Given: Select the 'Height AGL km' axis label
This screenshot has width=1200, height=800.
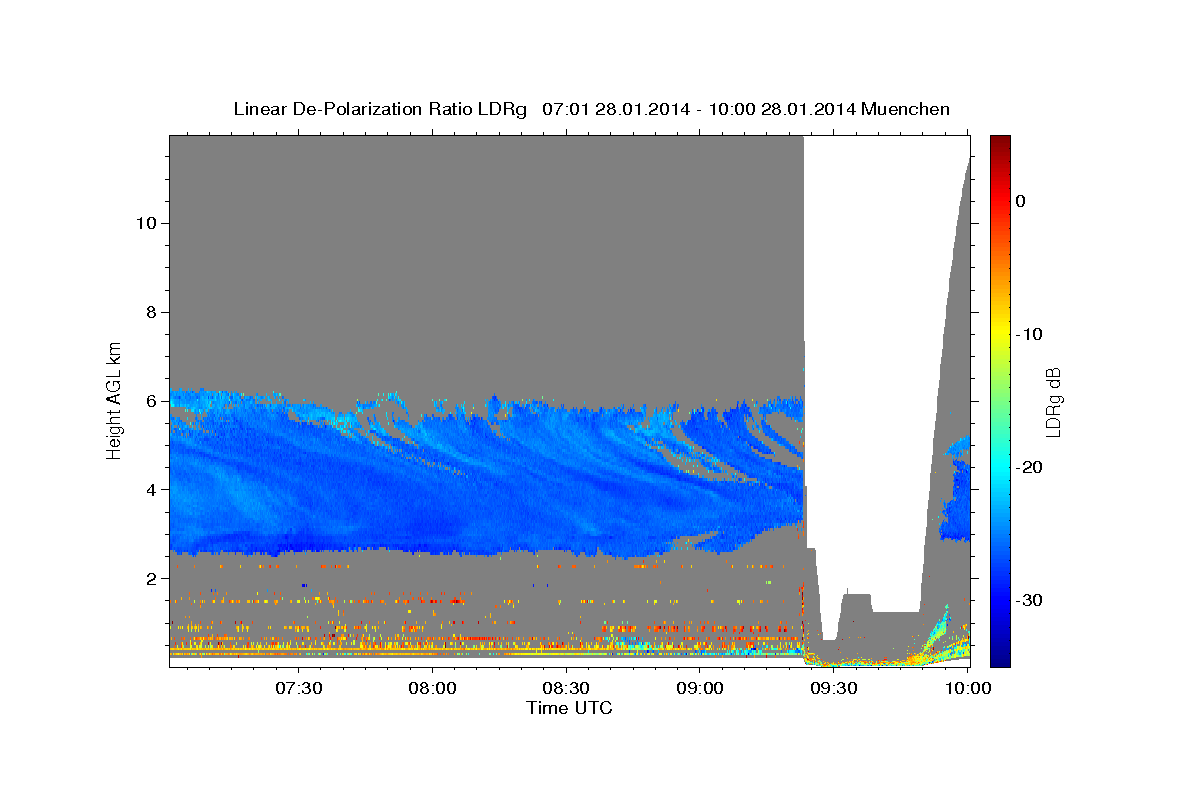Looking at the screenshot, I should pyautogui.click(x=115, y=399).
